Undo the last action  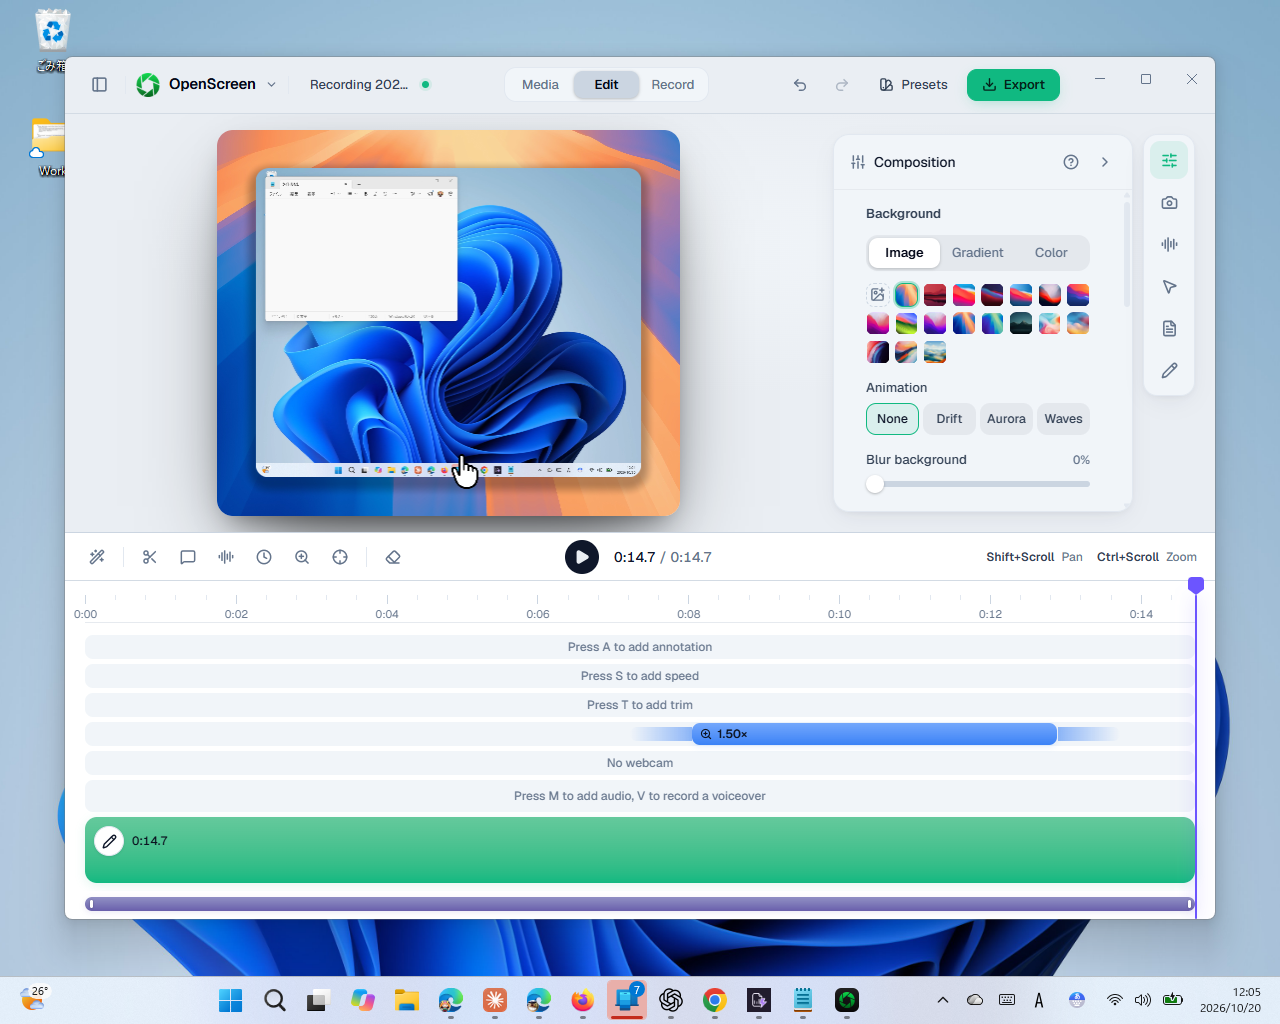800,85
